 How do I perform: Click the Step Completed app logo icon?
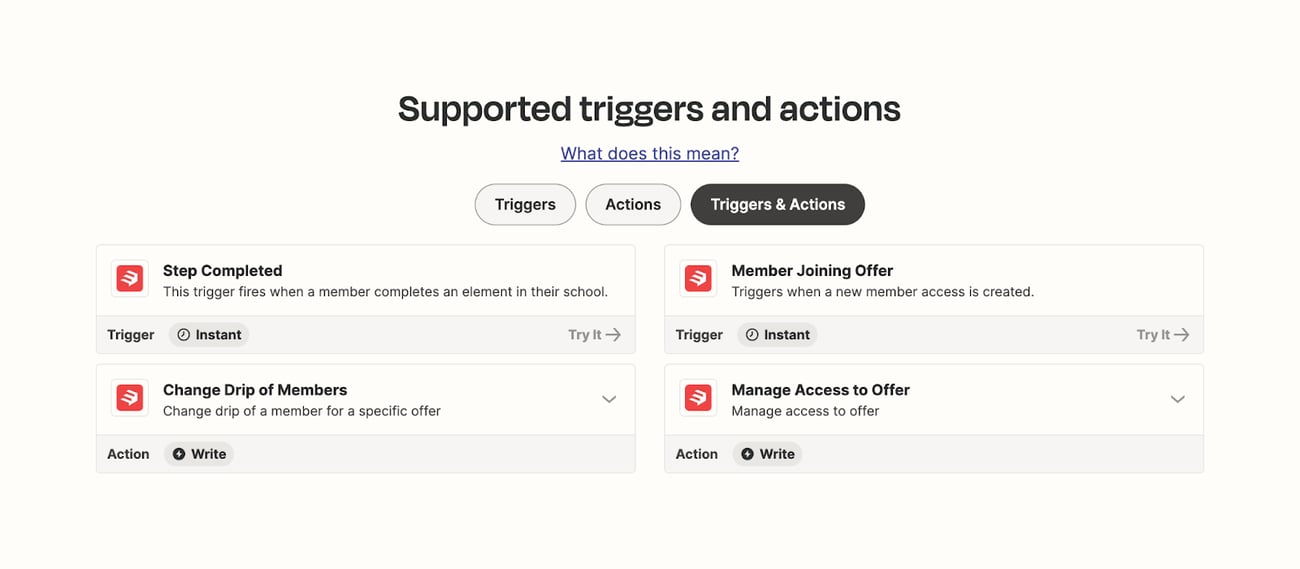tap(130, 279)
